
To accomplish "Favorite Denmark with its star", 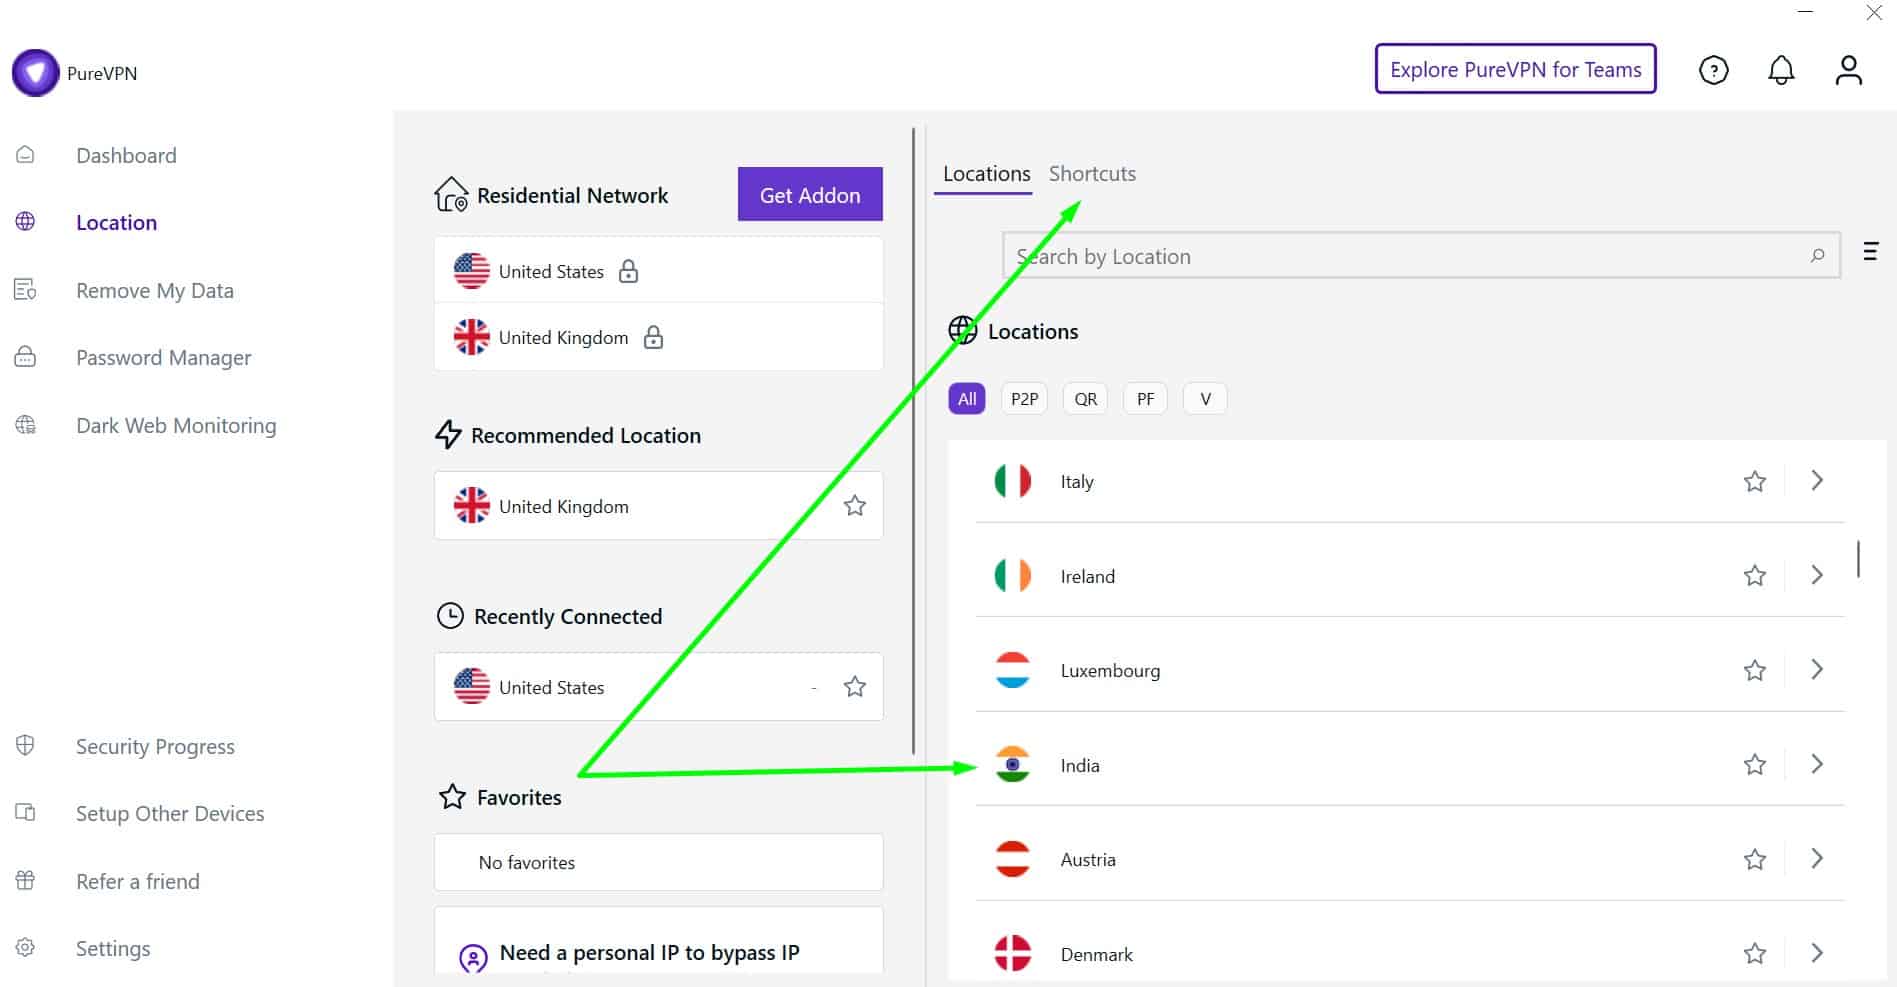I will [x=1754, y=954].
